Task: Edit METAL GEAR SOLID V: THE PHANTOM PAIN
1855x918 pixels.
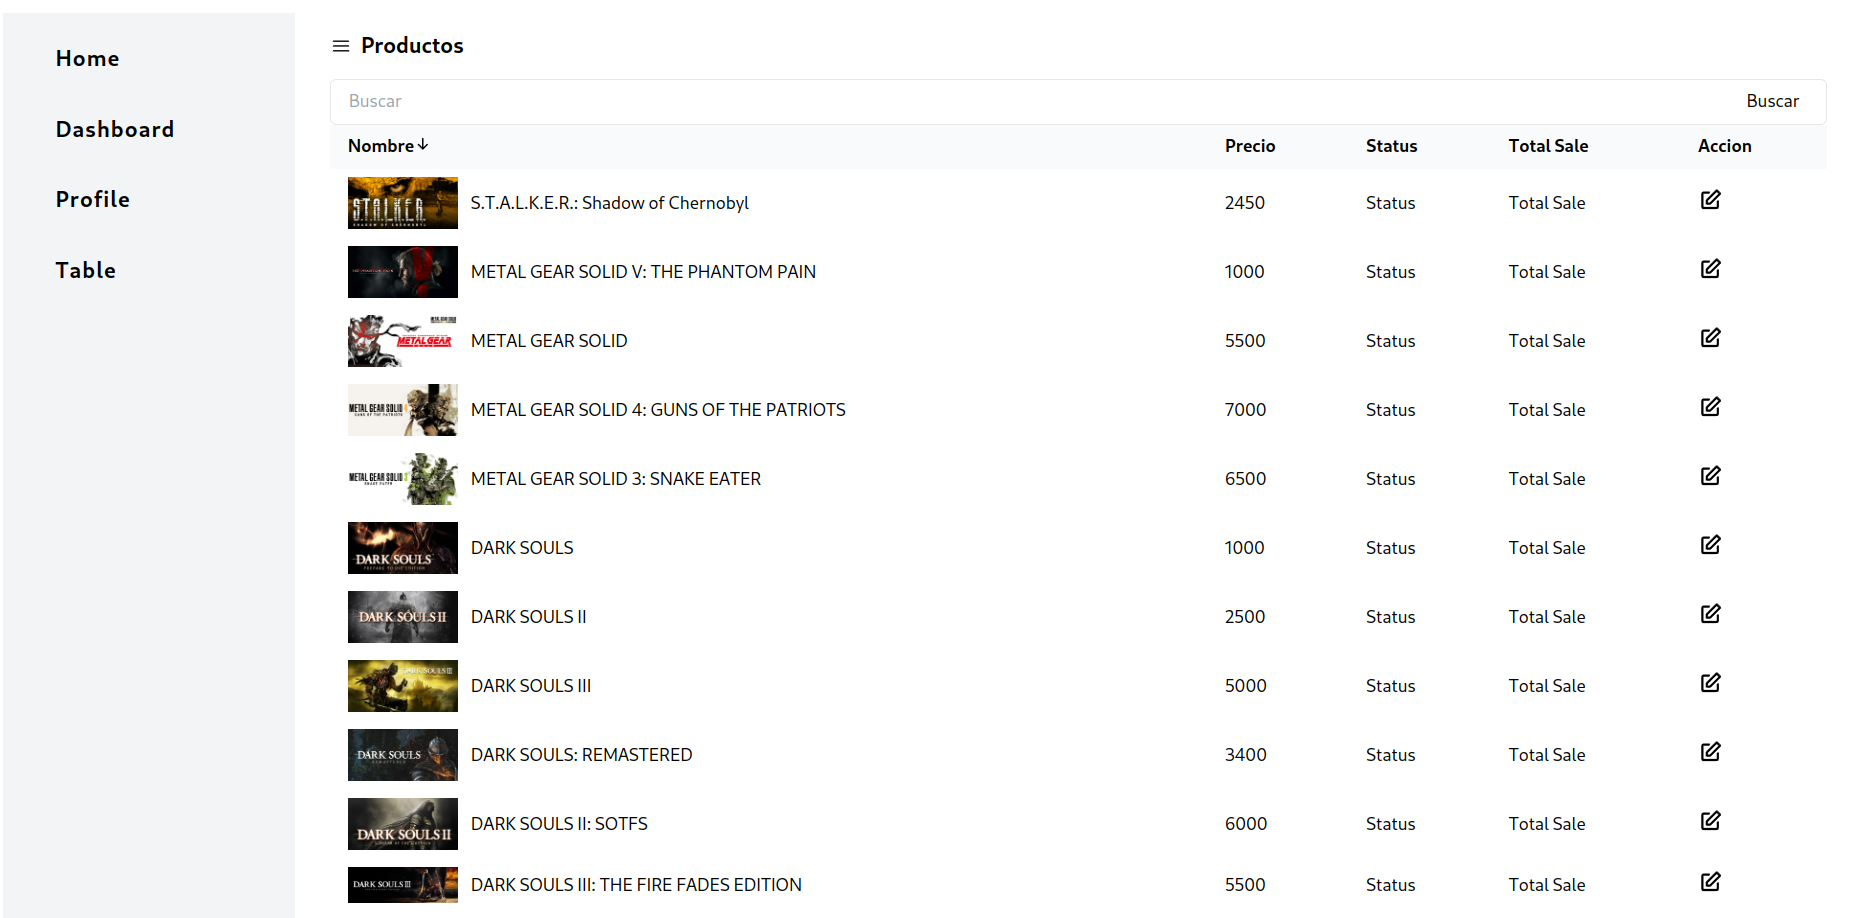Action: 1710,269
